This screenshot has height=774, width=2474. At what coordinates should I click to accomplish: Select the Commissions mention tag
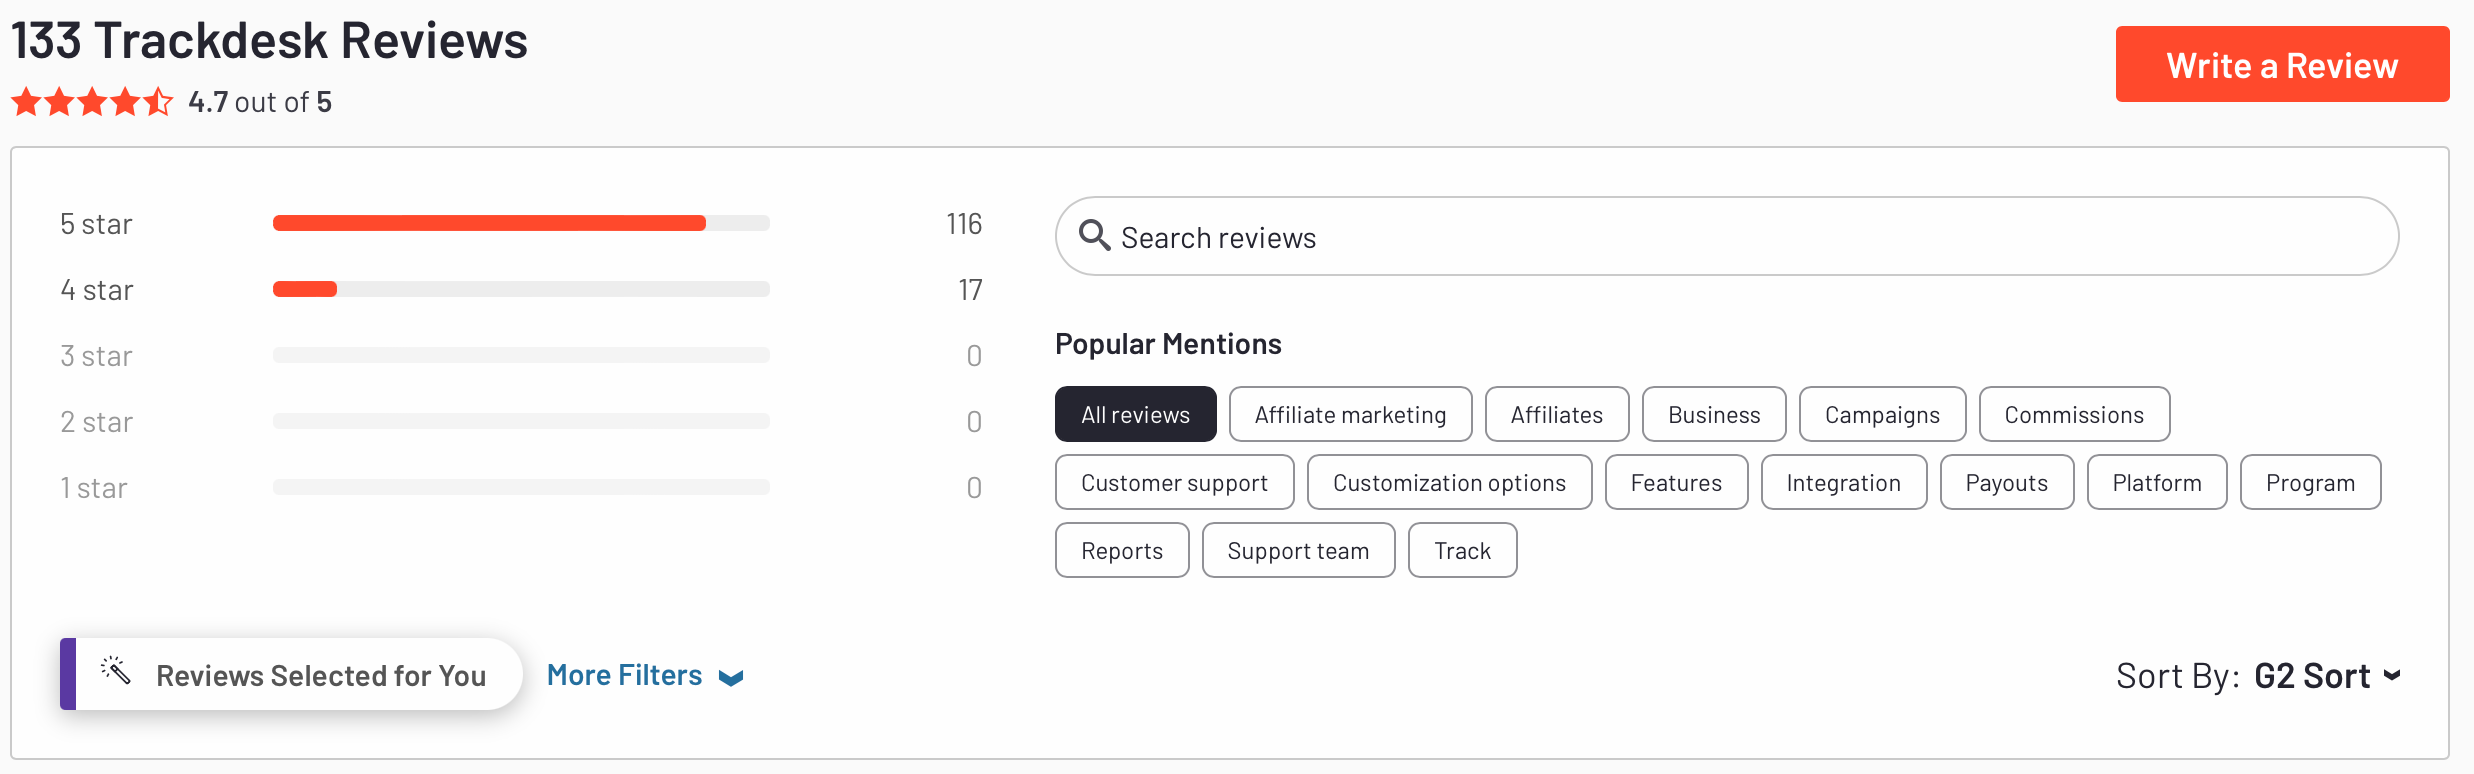click(x=2073, y=414)
